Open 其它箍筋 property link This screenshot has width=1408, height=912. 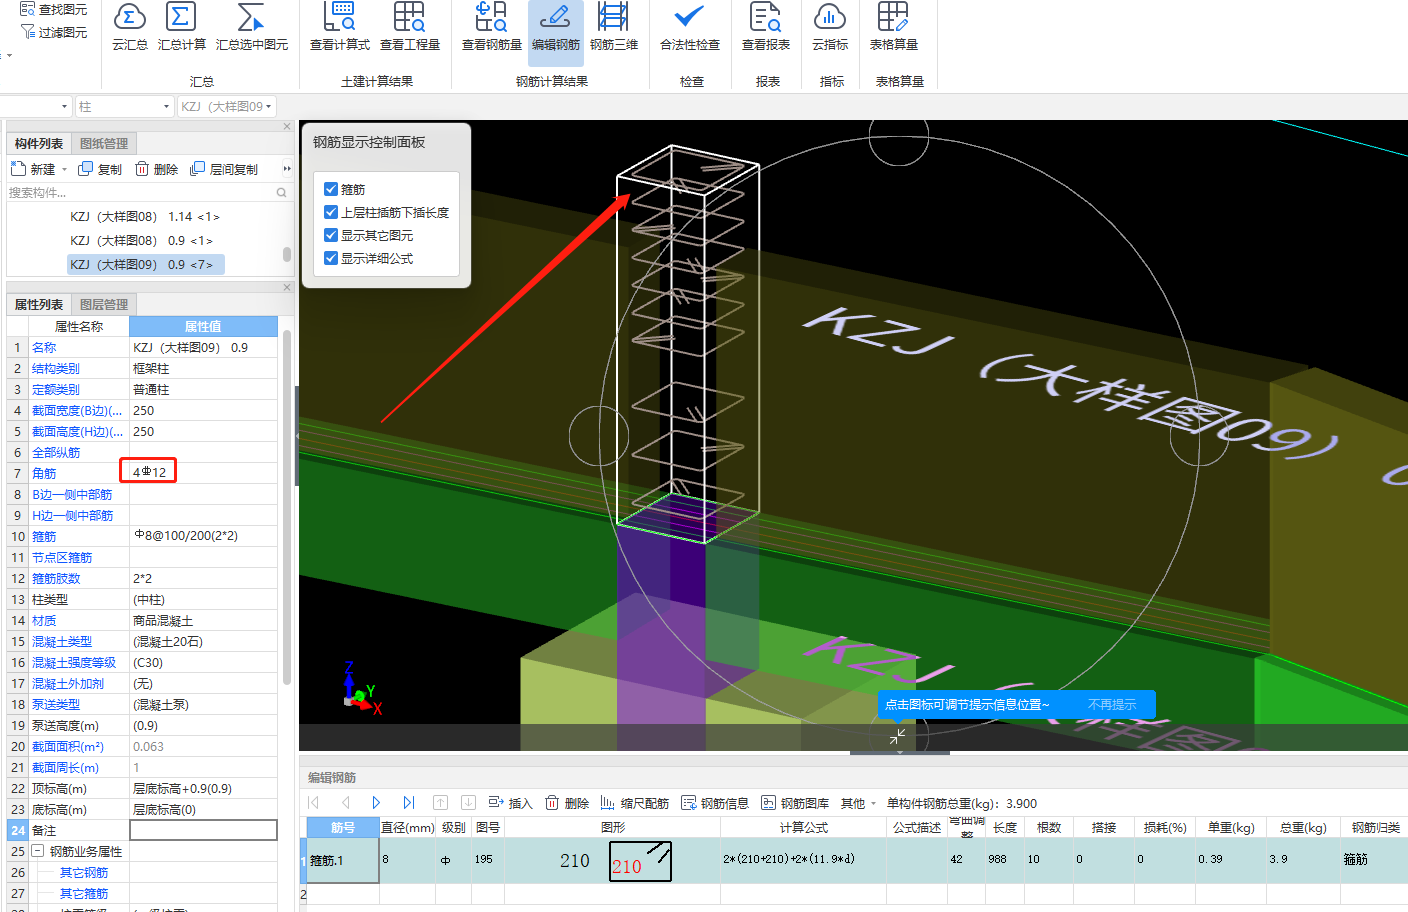84,894
